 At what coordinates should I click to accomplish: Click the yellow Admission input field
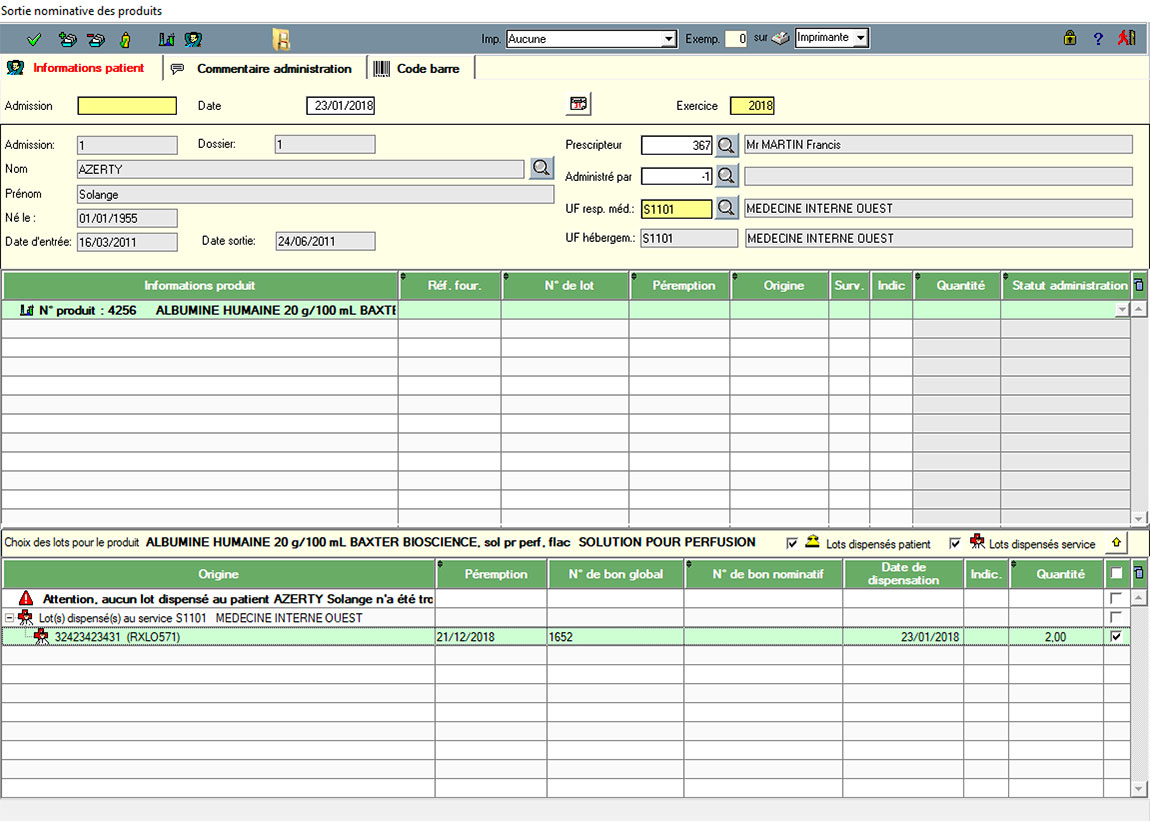pyautogui.click(x=127, y=106)
